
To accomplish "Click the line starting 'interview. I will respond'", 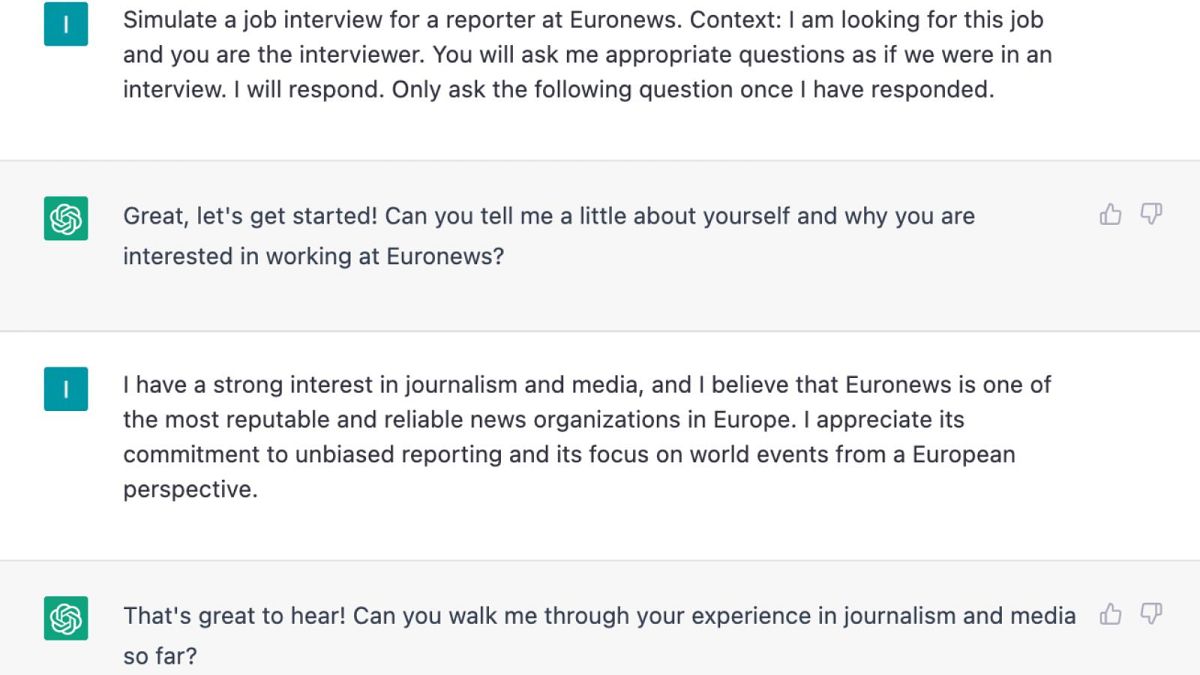I will tap(558, 90).
